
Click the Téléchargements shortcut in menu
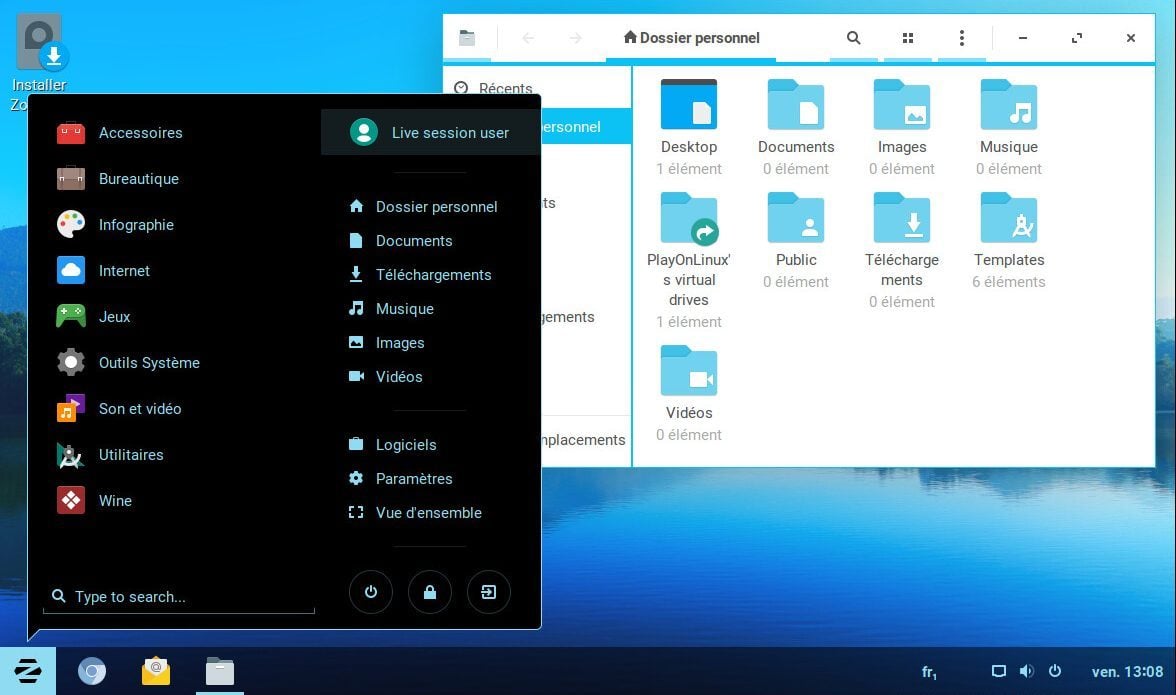433,275
